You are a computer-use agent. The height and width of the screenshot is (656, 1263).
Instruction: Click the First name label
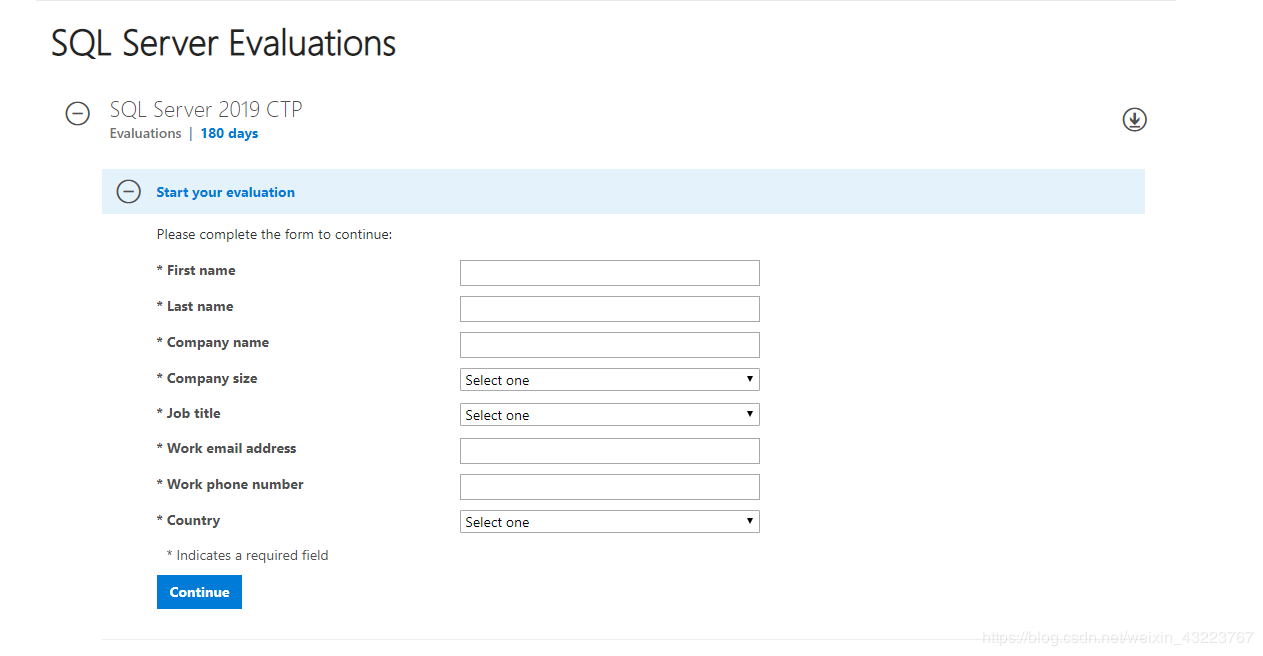196,270
